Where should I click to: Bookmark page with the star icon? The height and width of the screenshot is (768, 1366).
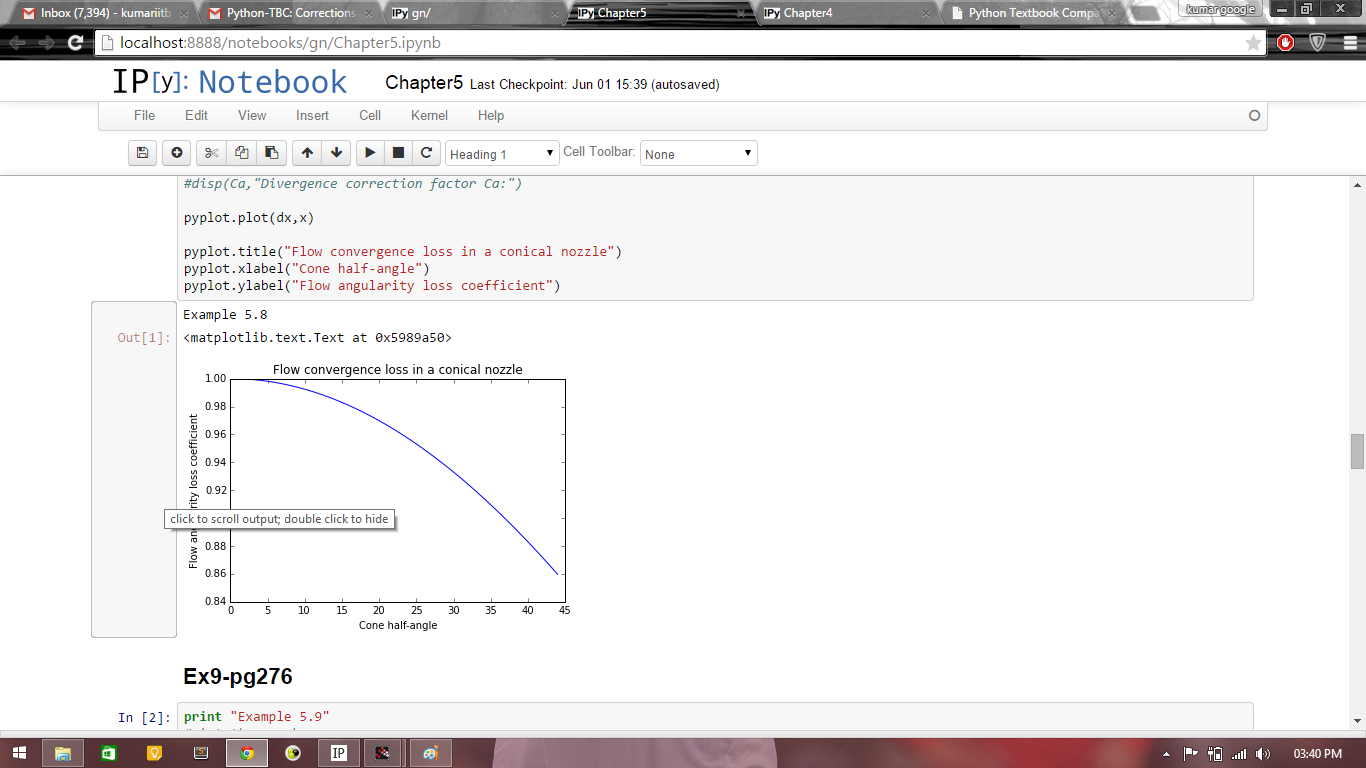(1253, 43)
